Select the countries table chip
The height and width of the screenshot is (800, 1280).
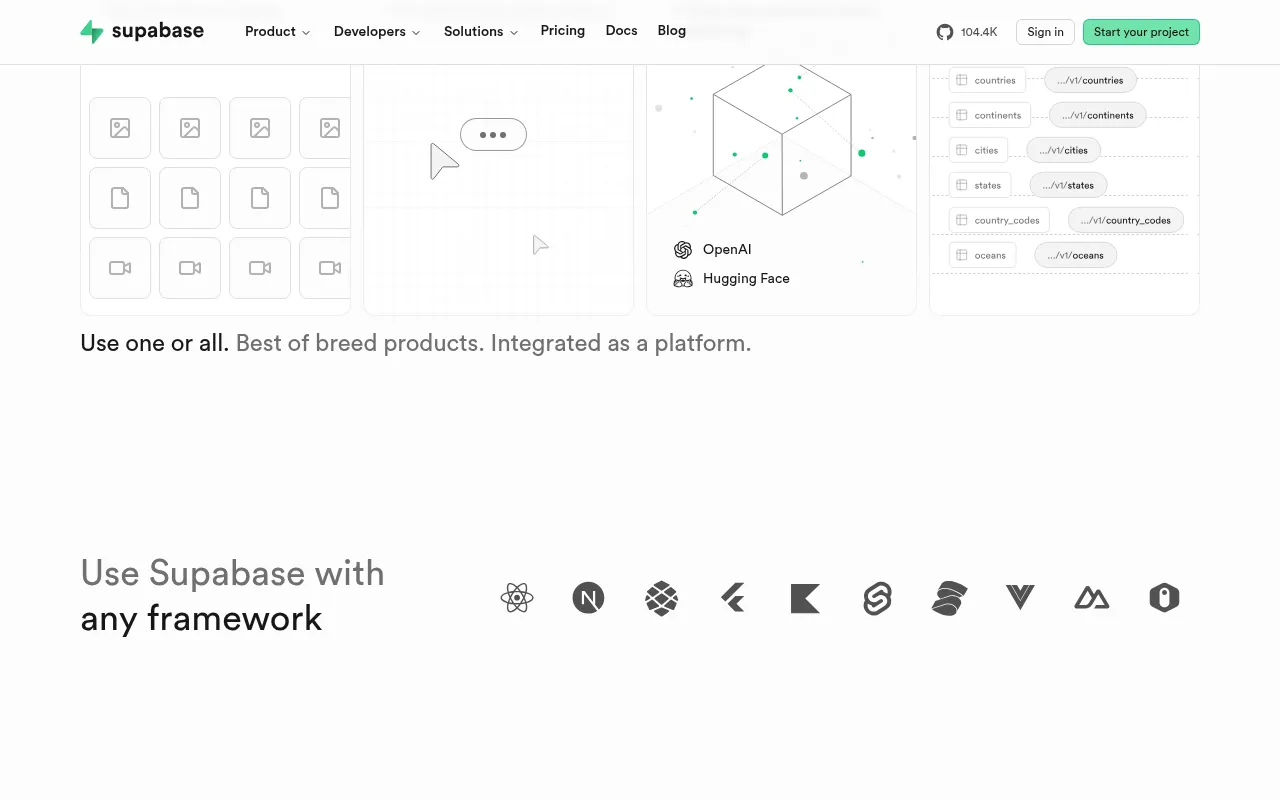point(988,80)
